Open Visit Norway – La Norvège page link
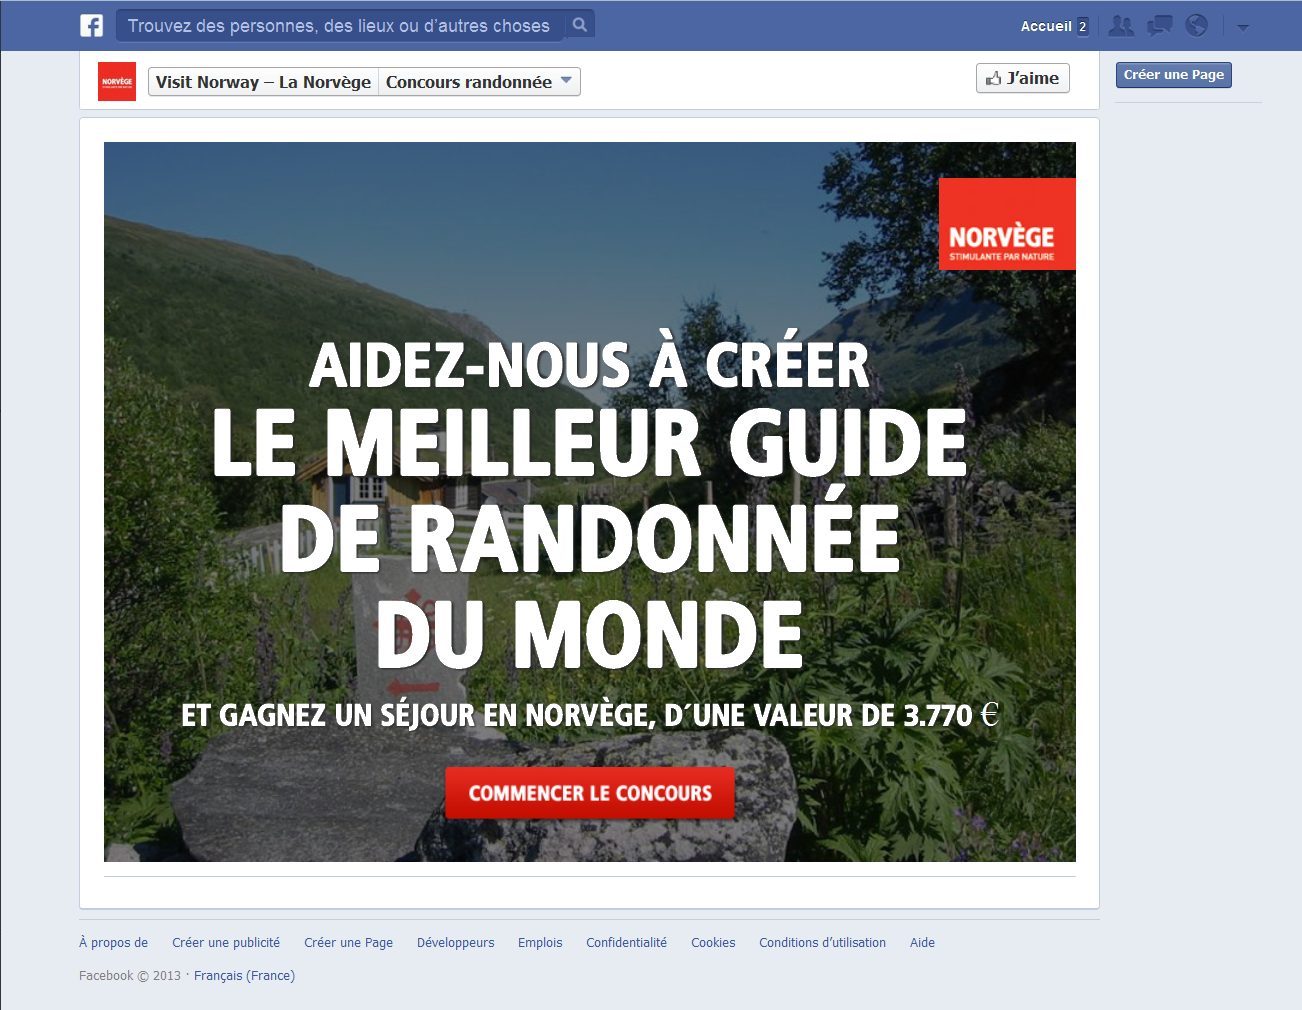This screenshot has width=1302, height=1010. (263, 82)
